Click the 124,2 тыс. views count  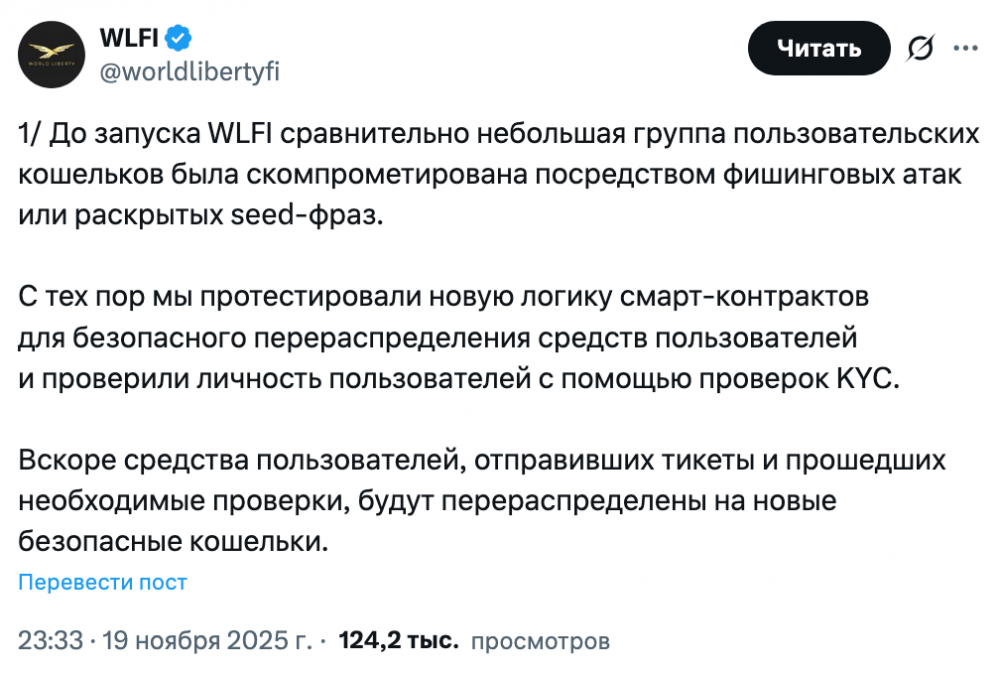point(399,640)
